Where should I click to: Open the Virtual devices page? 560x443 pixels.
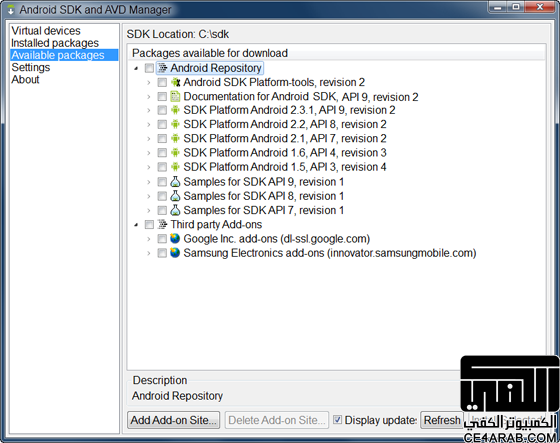(x=46, y=31)
